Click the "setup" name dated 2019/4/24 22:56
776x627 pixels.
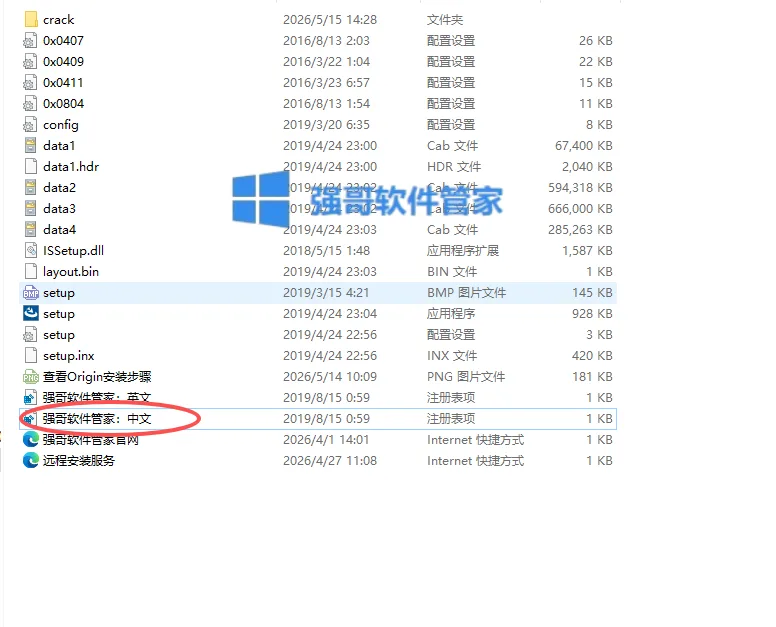tap(59, 335)
